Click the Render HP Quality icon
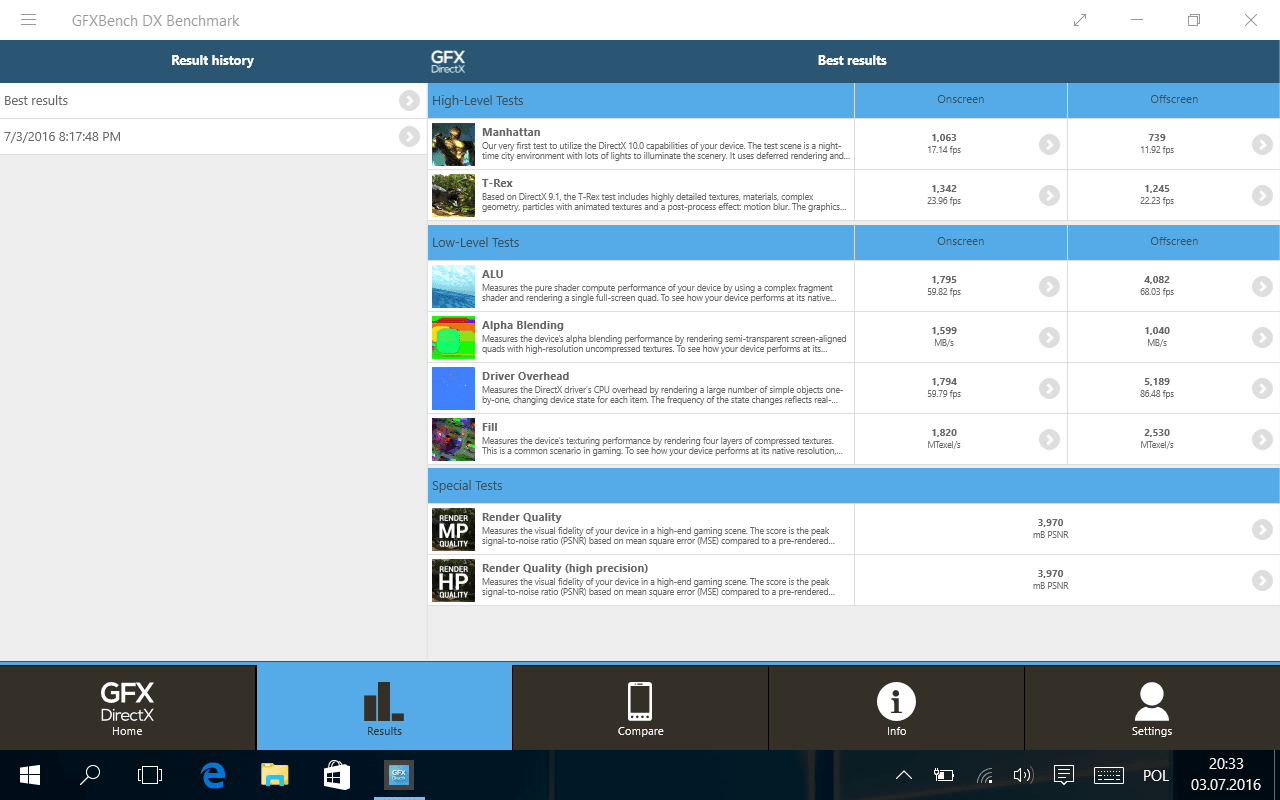Screen dimensions: 1280x800 coord(453,580)
